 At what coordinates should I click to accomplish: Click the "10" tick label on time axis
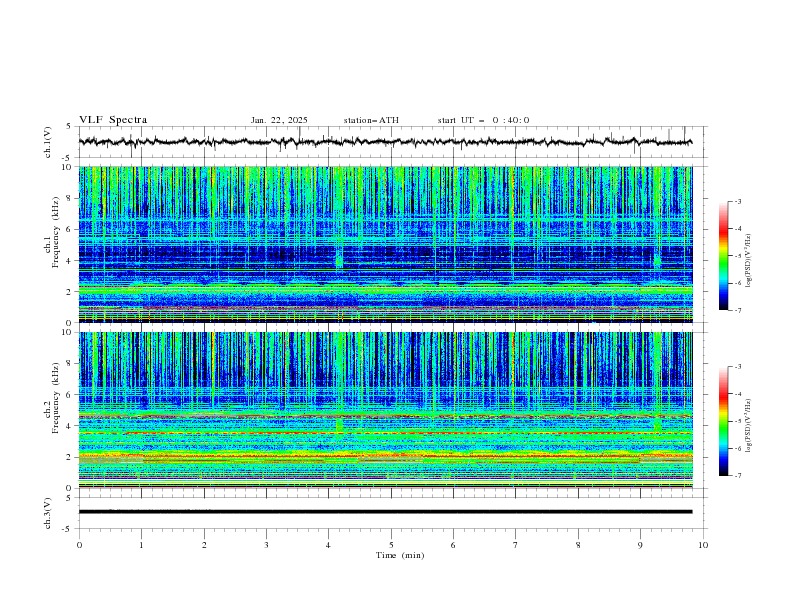coord(703,545)
